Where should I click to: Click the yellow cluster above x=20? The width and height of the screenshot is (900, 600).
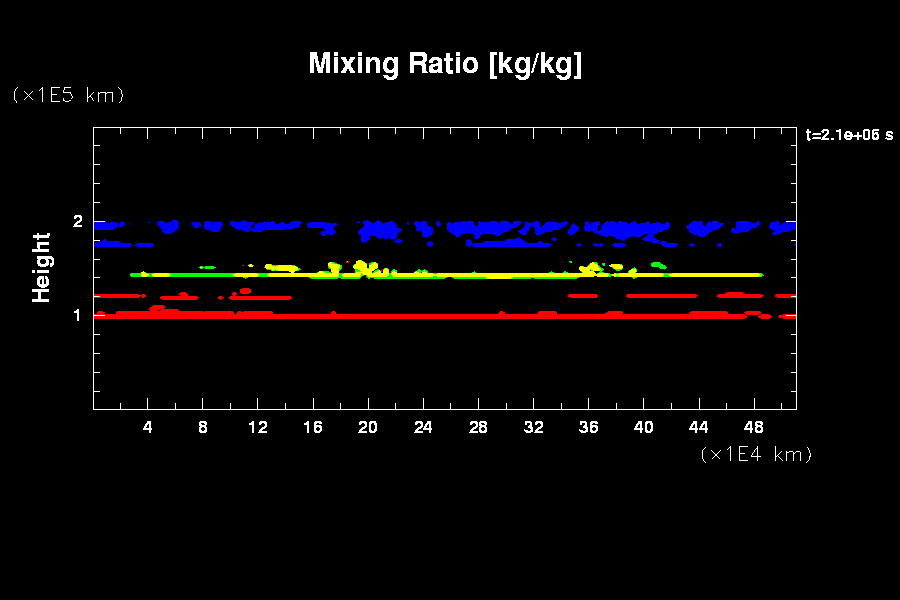[x=362, y=268]
